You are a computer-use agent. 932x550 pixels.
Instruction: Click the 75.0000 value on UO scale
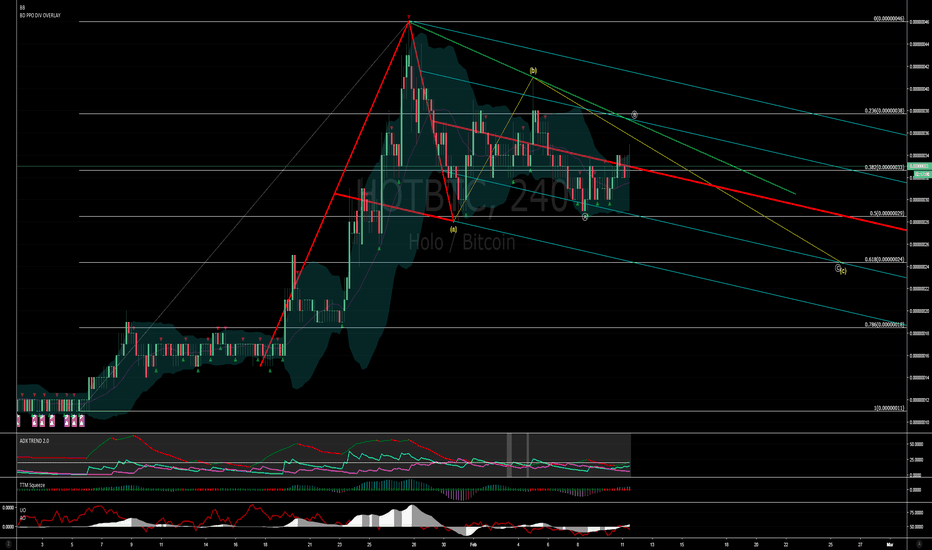point(917,512)
